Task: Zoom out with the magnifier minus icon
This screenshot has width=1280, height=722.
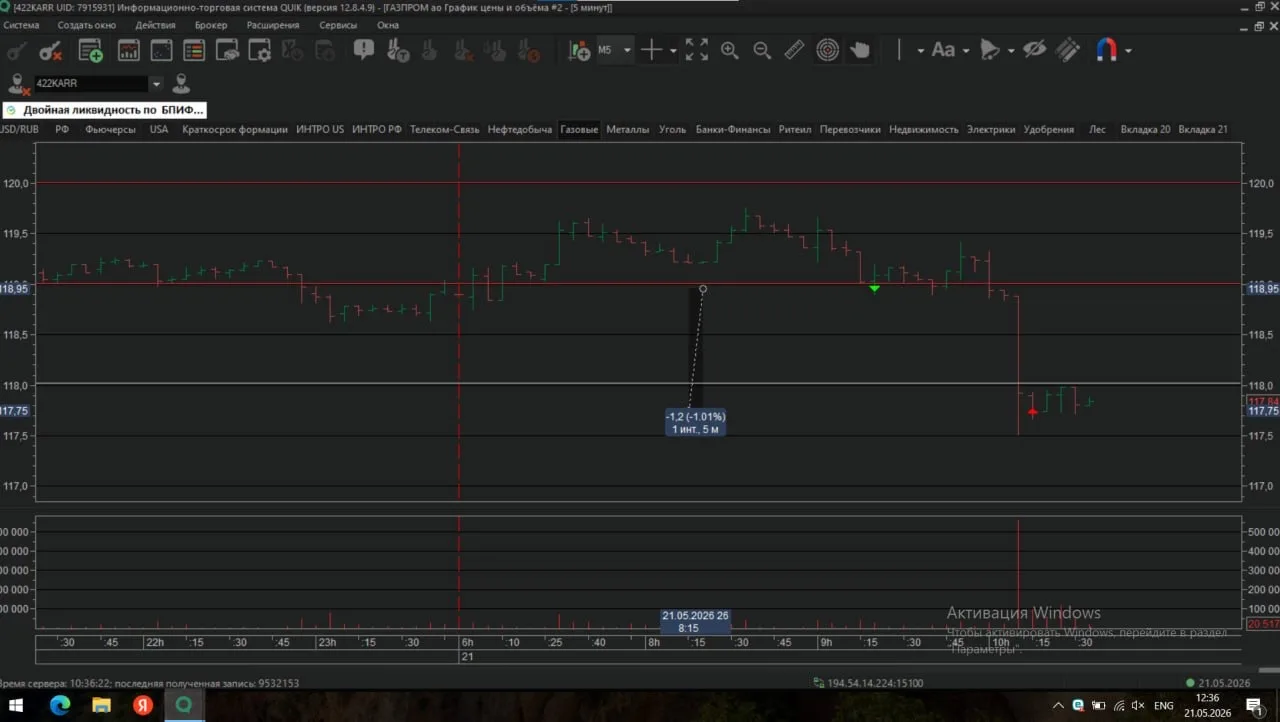Action: tap(762, 50)
